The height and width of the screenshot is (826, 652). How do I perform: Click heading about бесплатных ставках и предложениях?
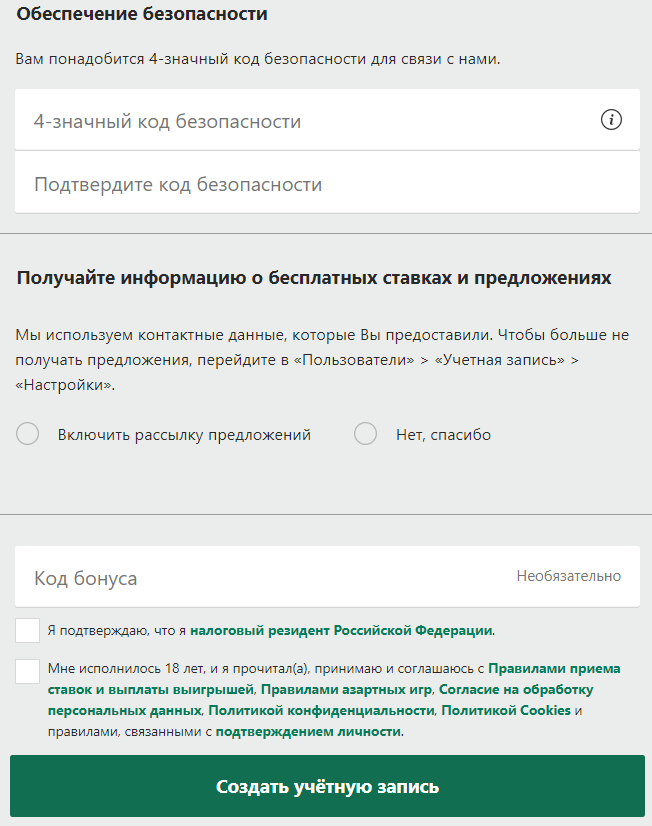(314, 278)
